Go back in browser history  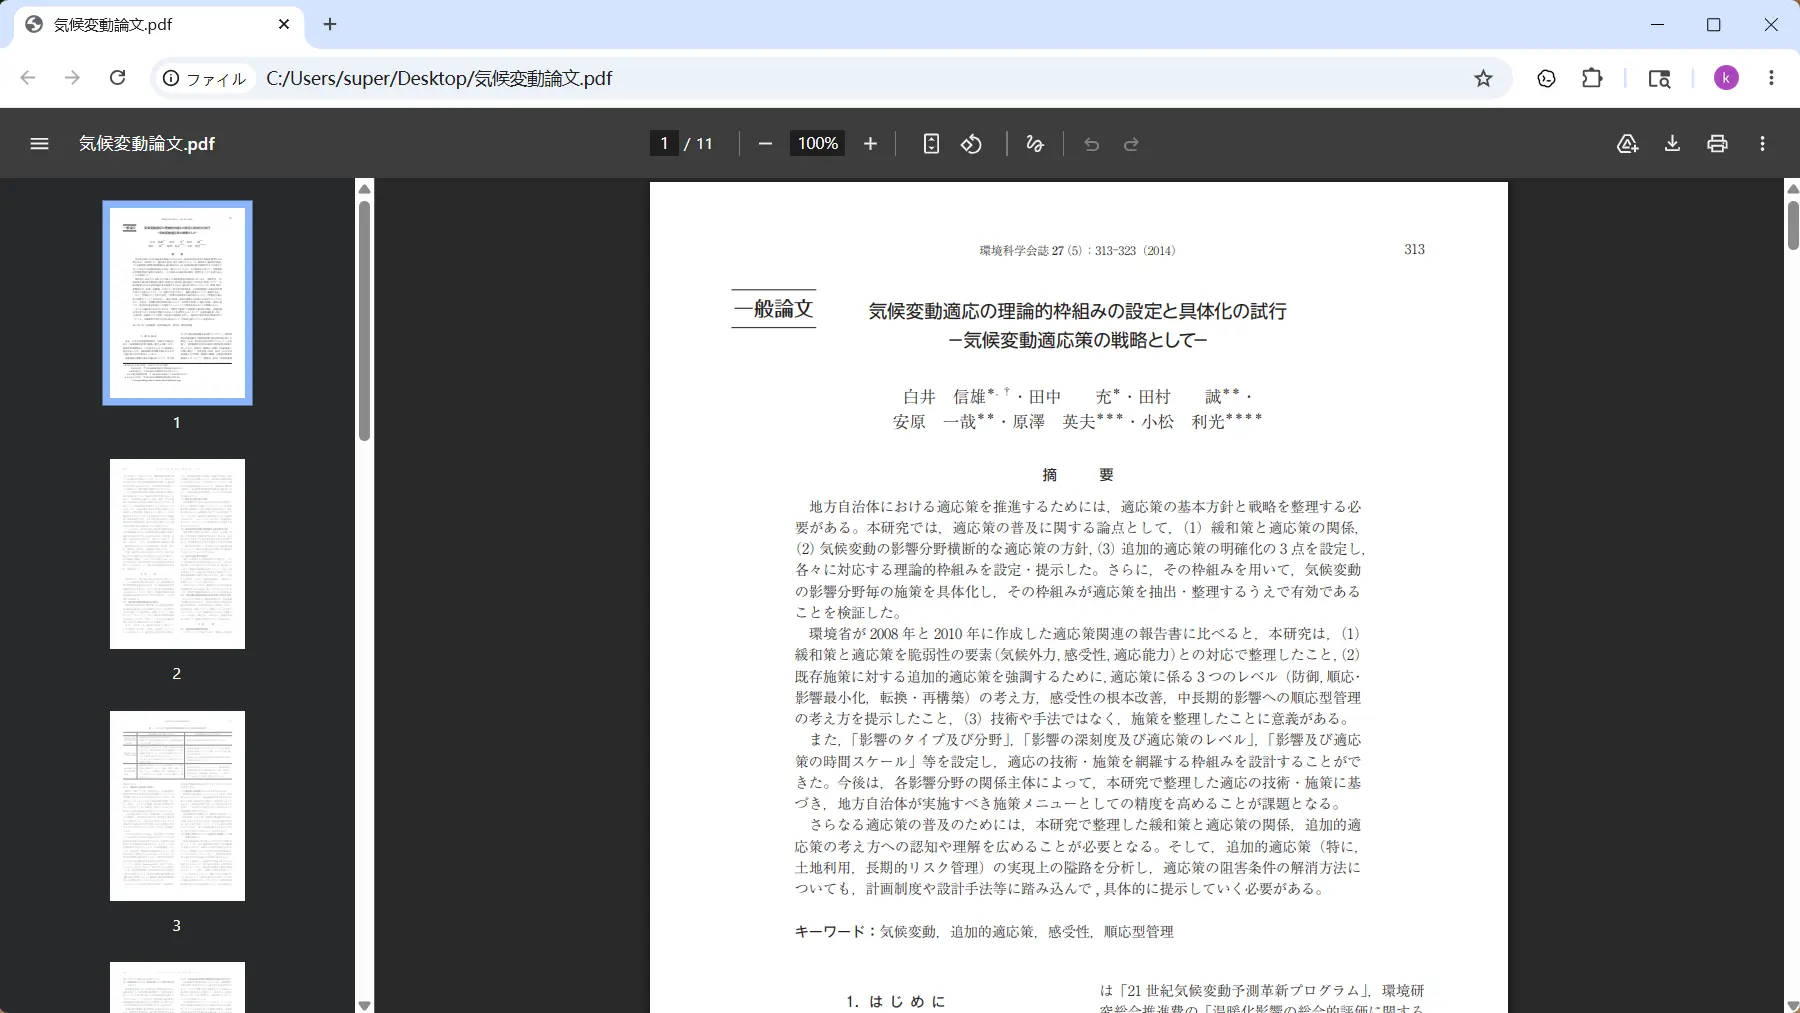click(28, 78)
